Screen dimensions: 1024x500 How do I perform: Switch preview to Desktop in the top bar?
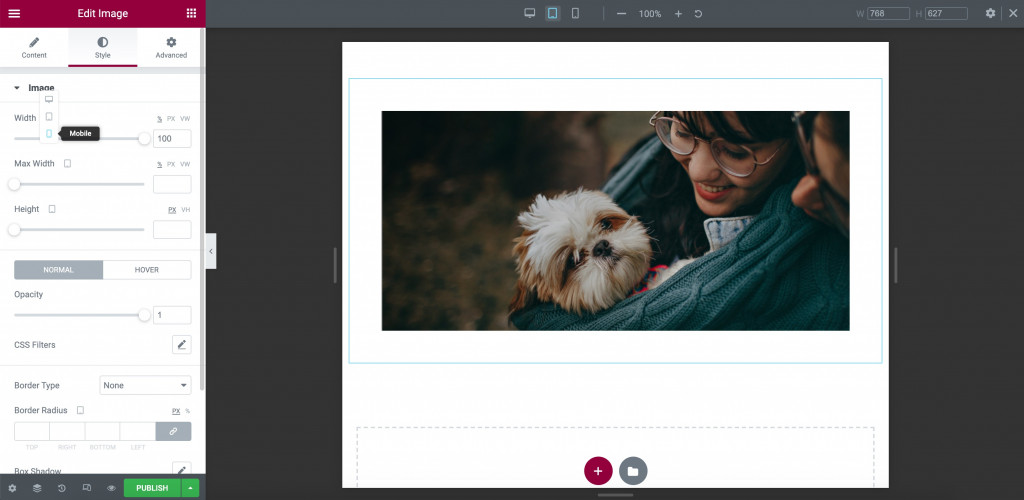[530, 13]
